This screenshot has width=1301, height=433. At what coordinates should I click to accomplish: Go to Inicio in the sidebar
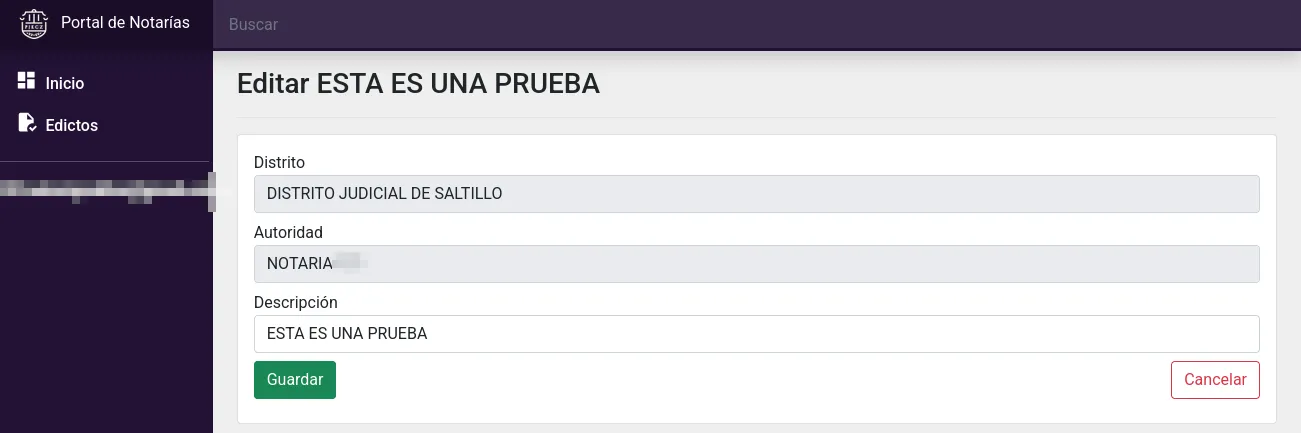pos(65,84)
